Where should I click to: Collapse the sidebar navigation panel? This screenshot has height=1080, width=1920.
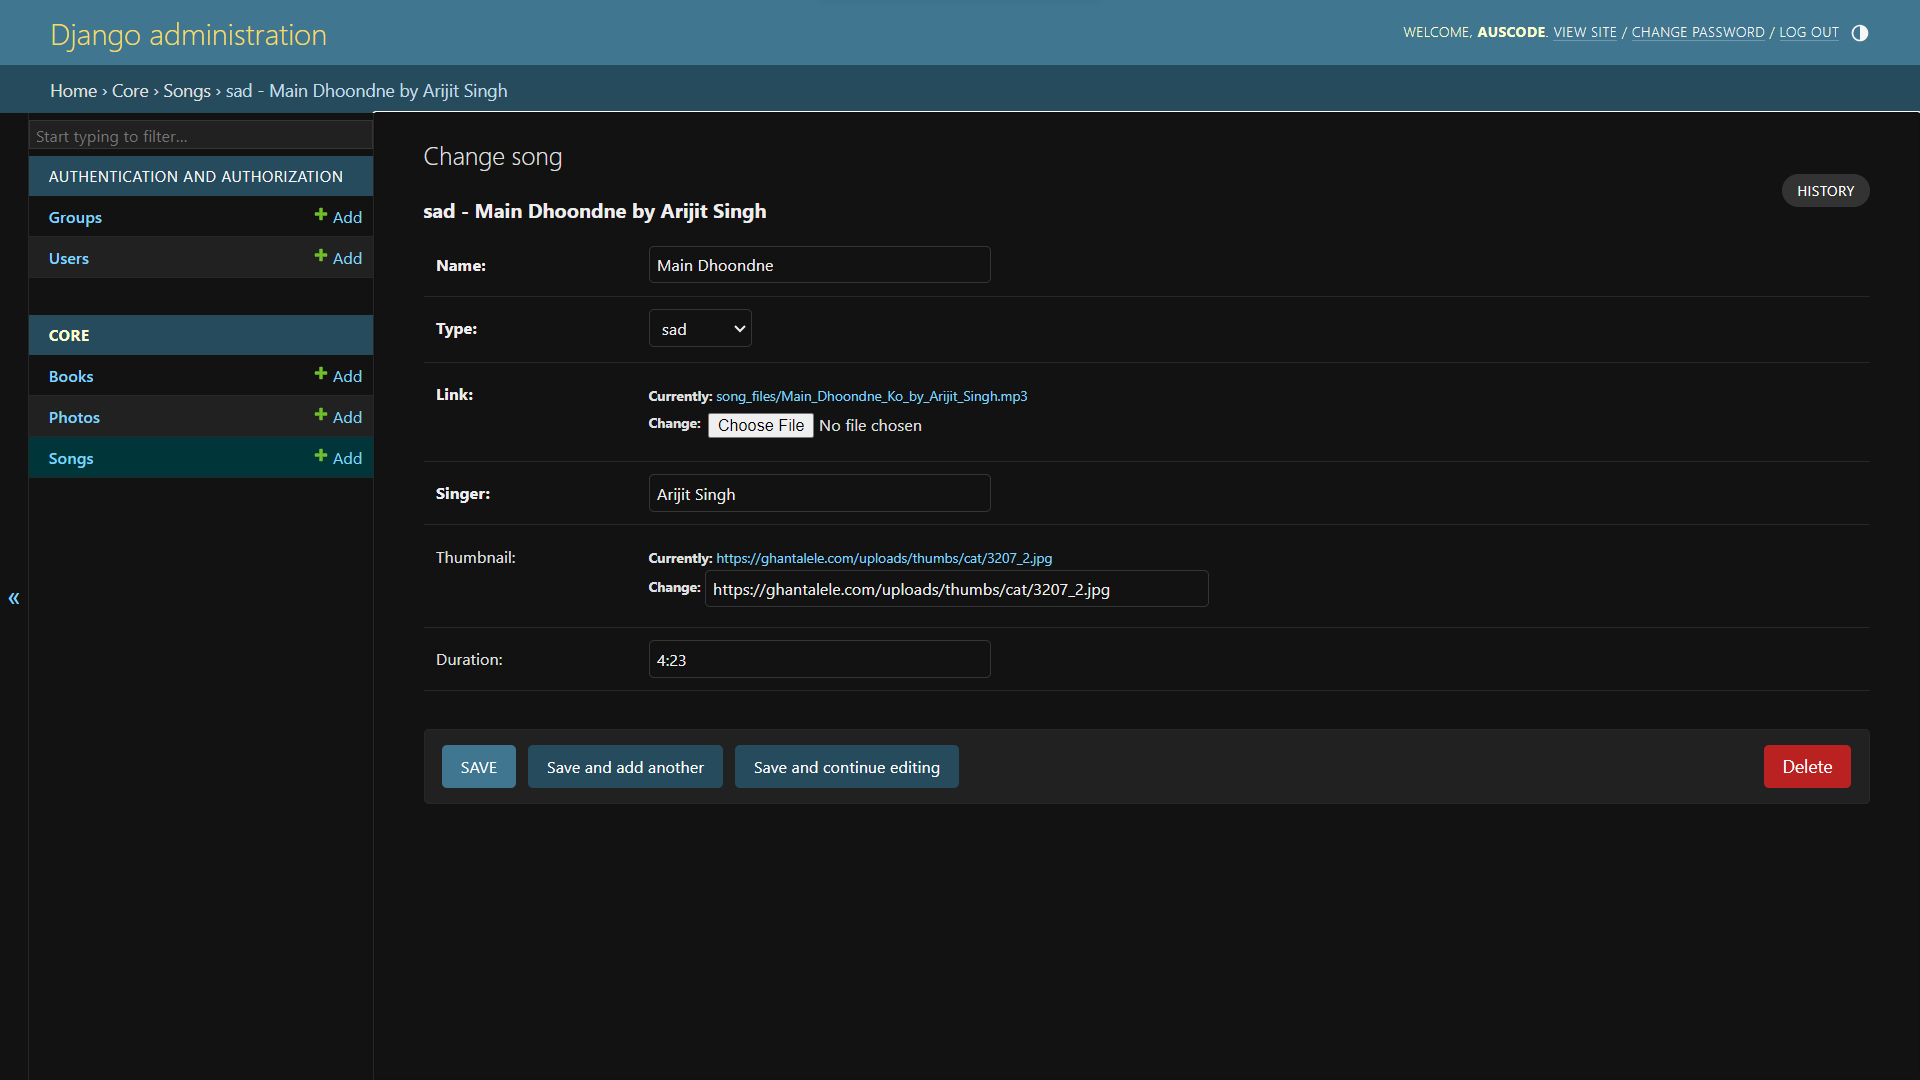pyautogui.click(x=14, y=598)
